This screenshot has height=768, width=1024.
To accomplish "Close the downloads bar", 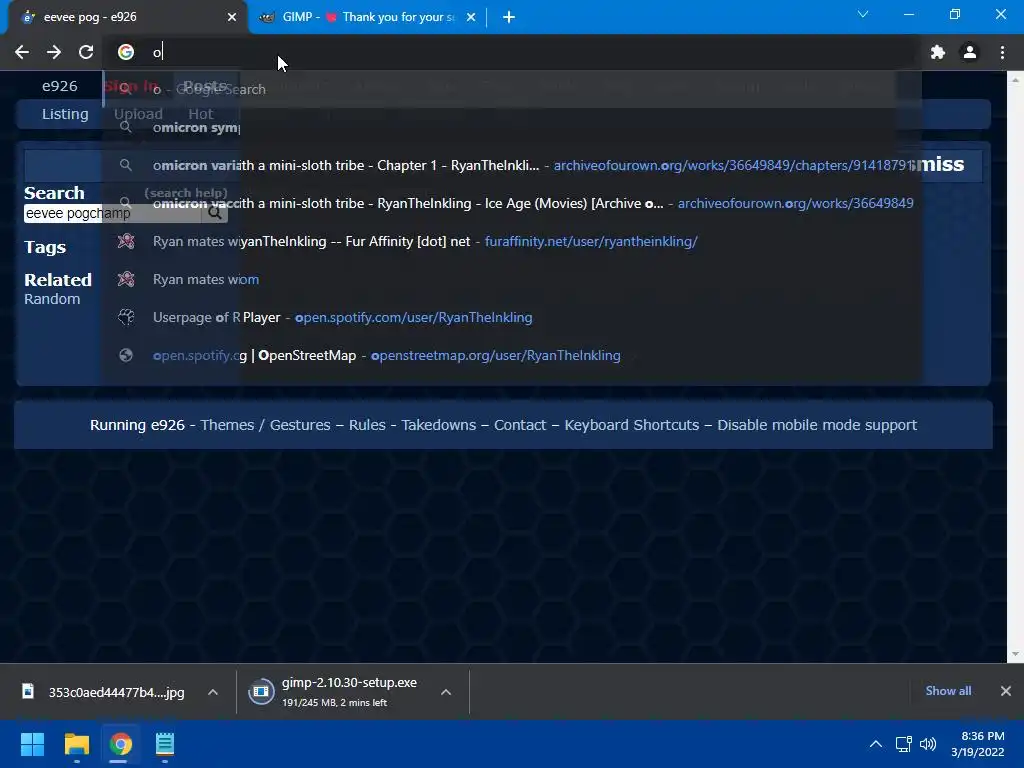I will point(1006,691).
